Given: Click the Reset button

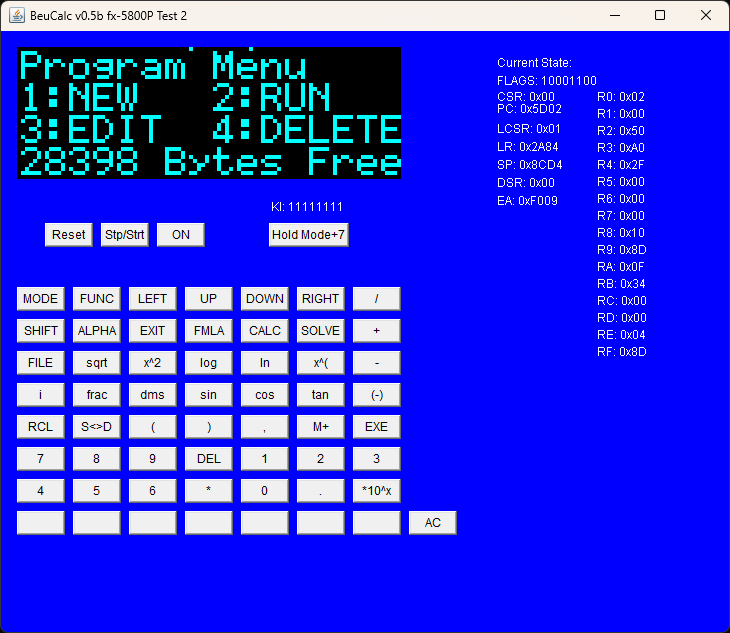Looking at the screenshot, I should tap(68, 235).
